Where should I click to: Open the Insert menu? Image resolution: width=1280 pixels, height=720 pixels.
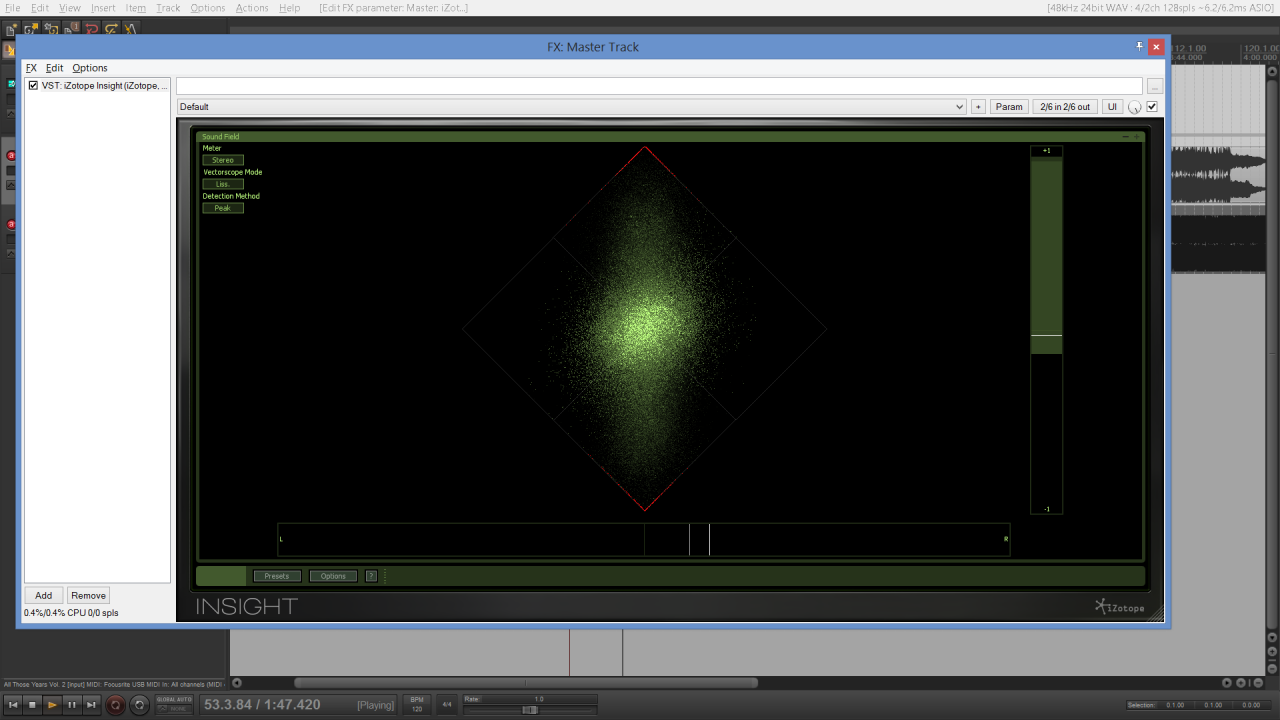pos(103,8)
